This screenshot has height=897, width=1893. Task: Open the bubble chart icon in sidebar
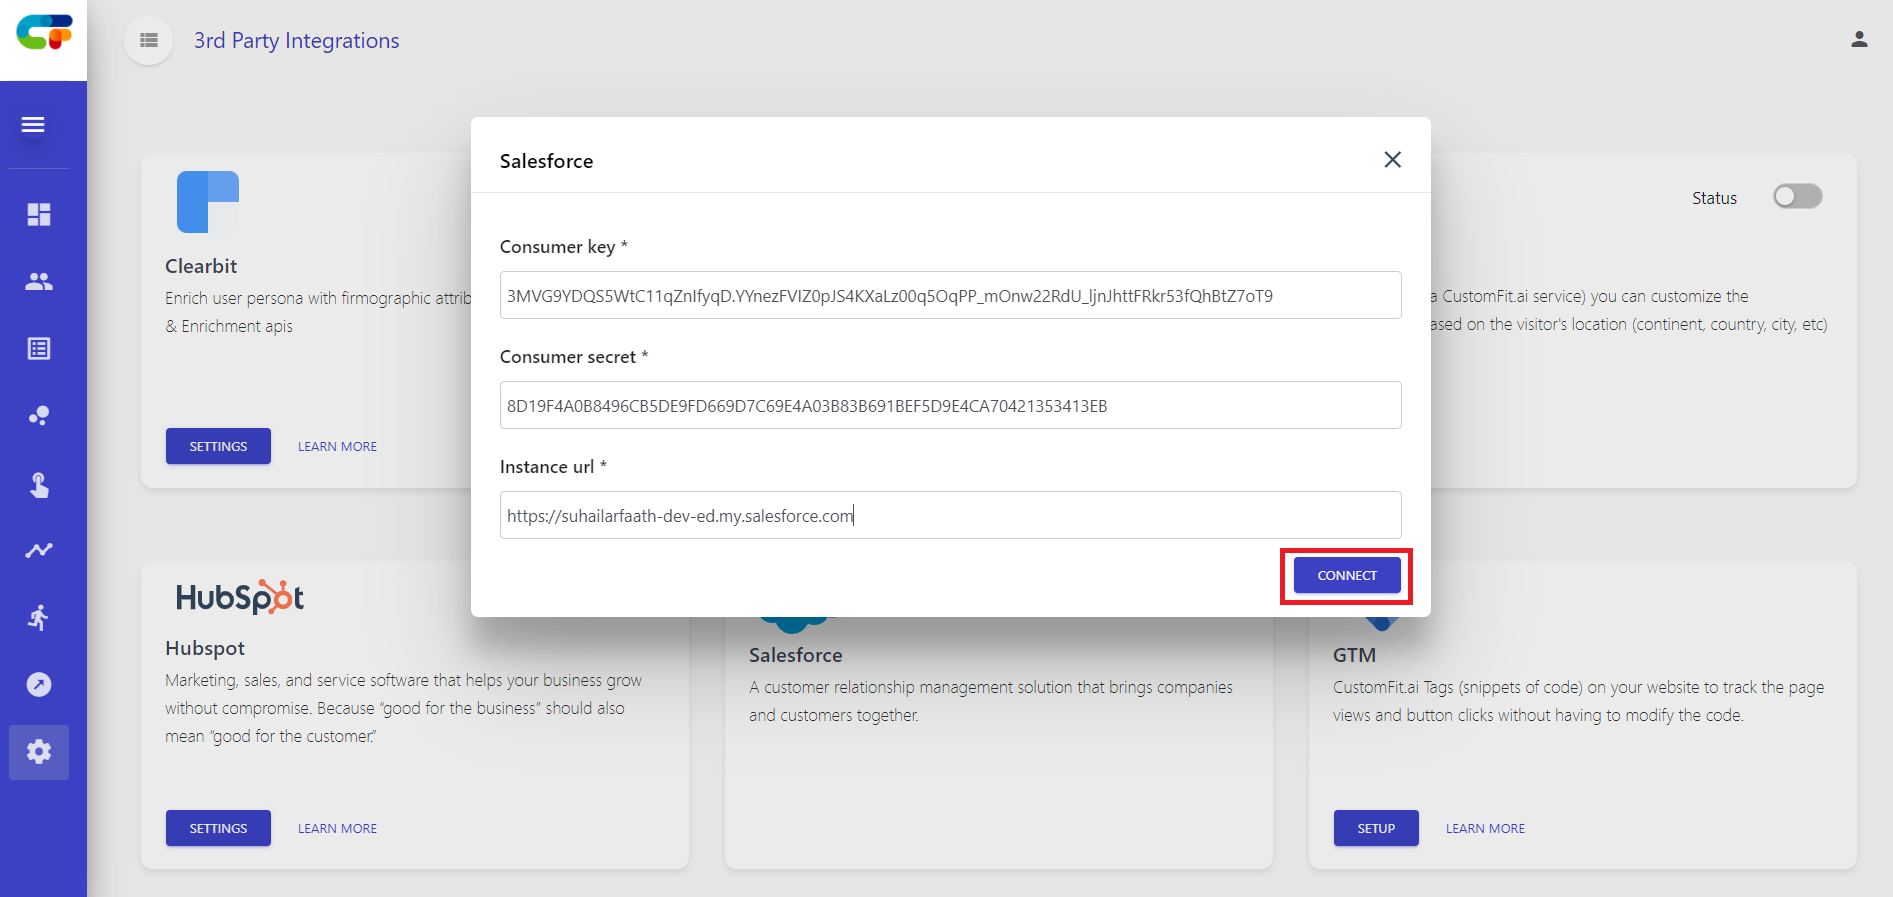point(39,416)
